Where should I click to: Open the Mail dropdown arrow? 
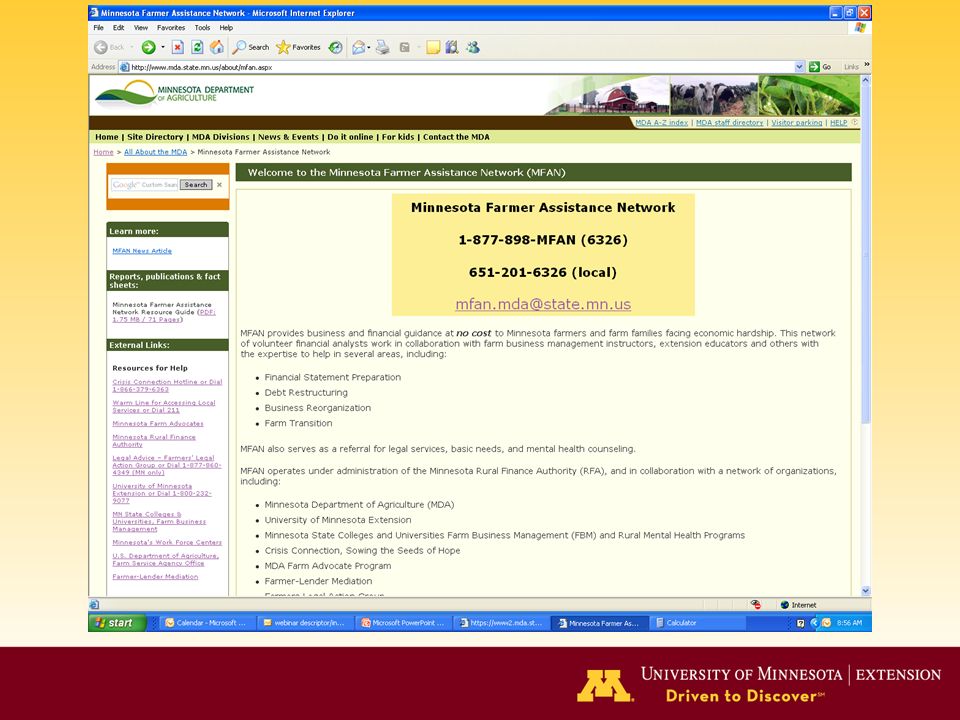[x=369, y=47]
